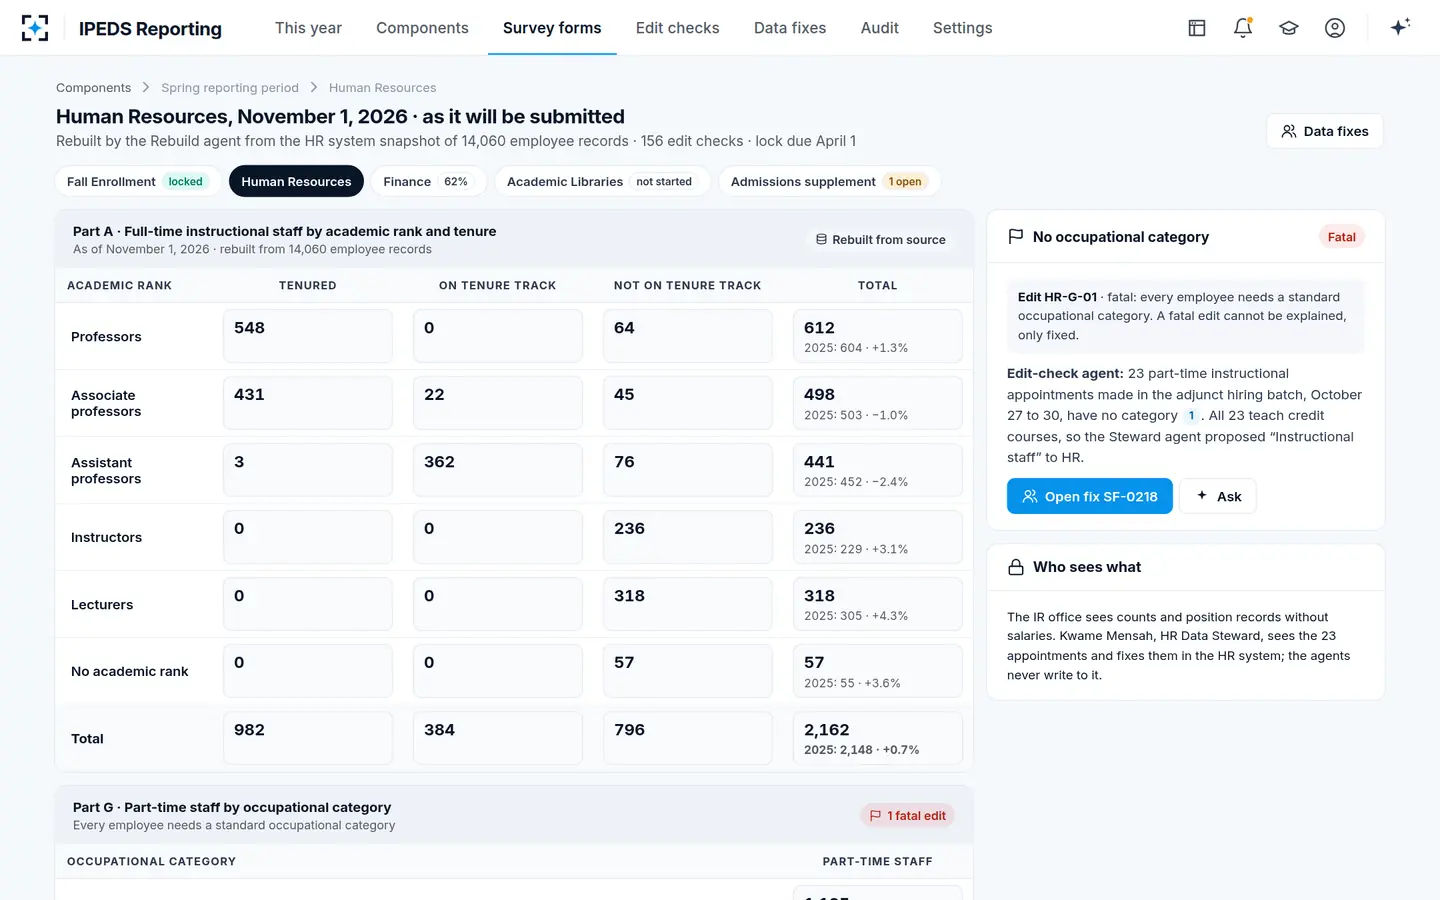Select the Academic Libraries survey pill

pos(602,181)
